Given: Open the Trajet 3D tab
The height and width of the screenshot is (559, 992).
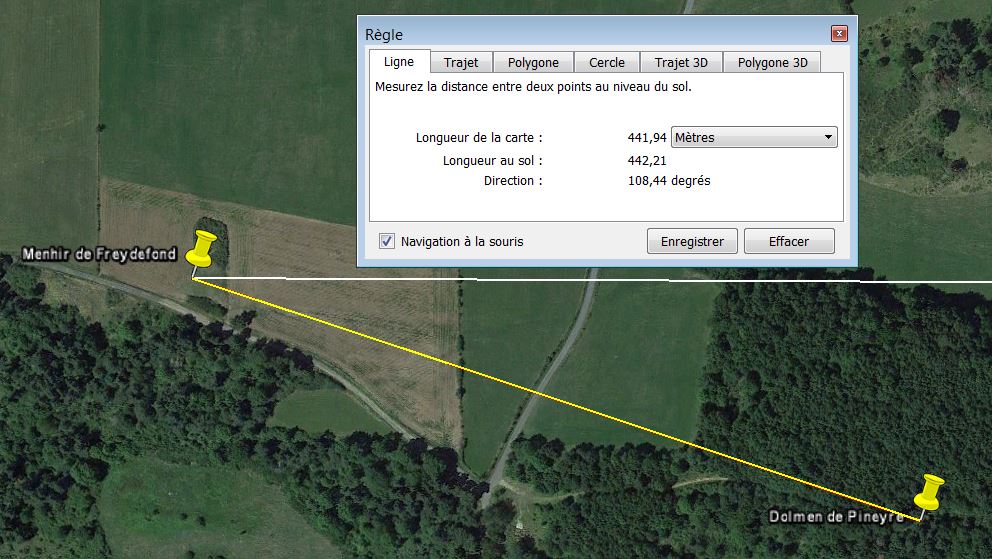Looking at the screenshot, I should (x=681, y=62).
